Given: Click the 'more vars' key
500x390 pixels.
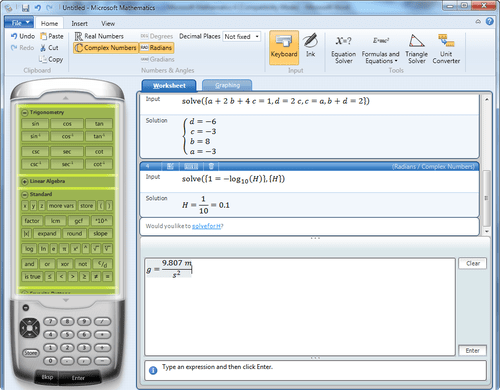Looking at the screenshot, I should coord(61,206).
